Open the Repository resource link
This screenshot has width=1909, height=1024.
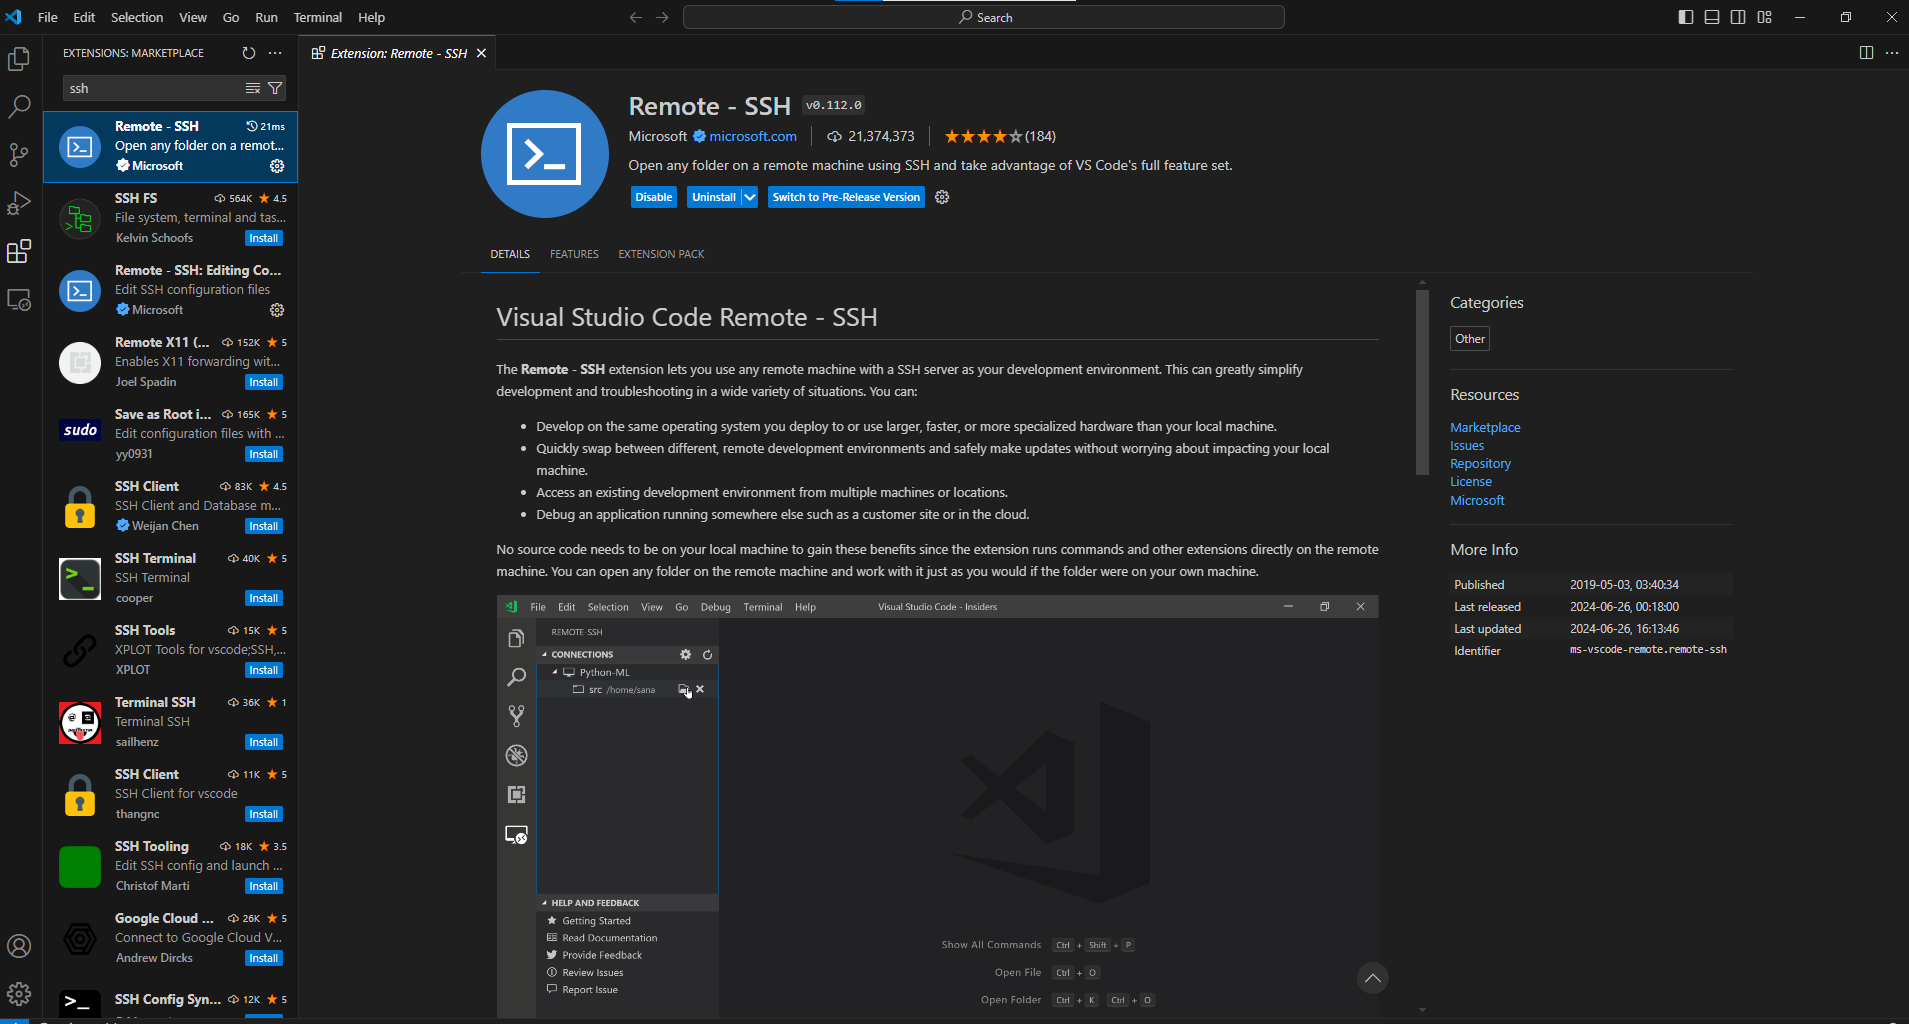coord(1480,464)
